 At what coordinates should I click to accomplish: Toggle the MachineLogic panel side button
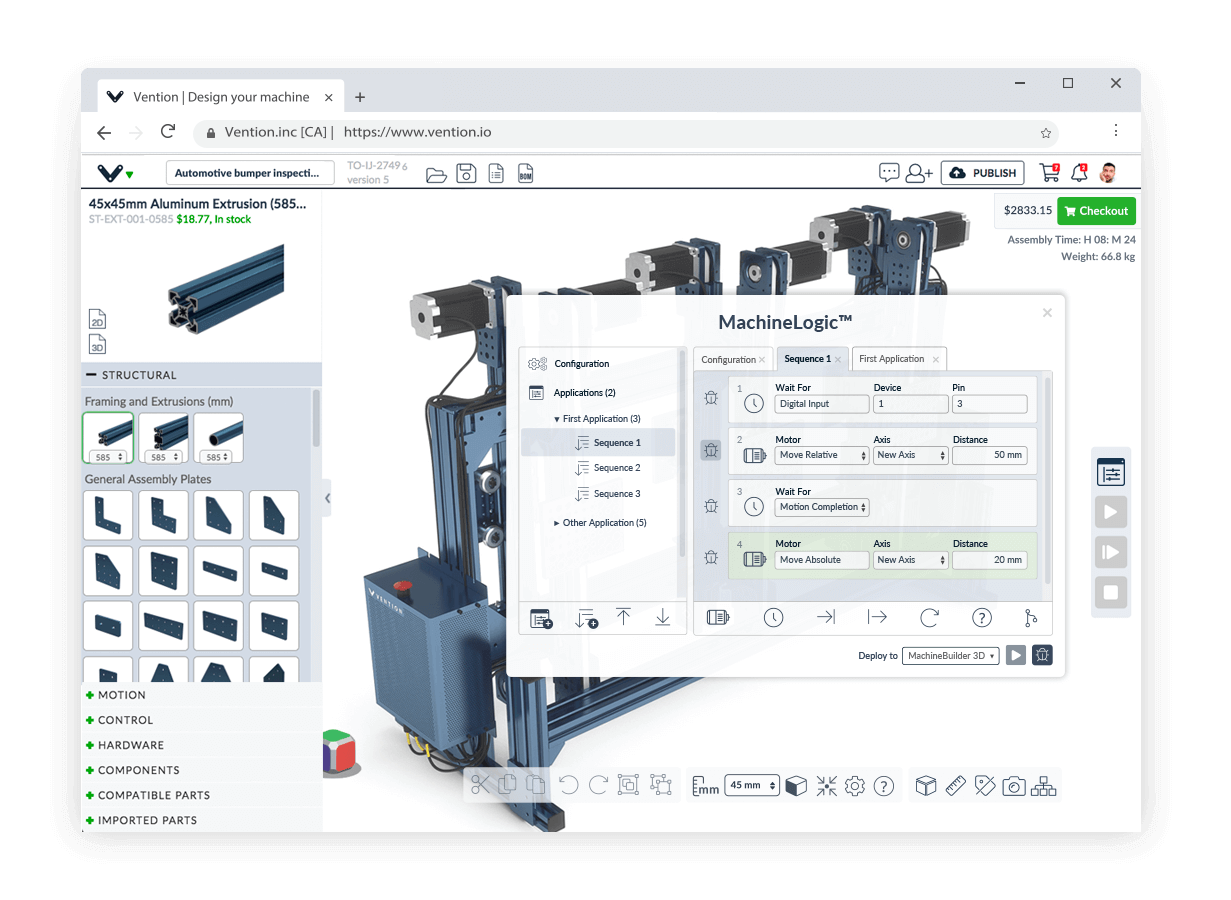(x=1110, y=472)
